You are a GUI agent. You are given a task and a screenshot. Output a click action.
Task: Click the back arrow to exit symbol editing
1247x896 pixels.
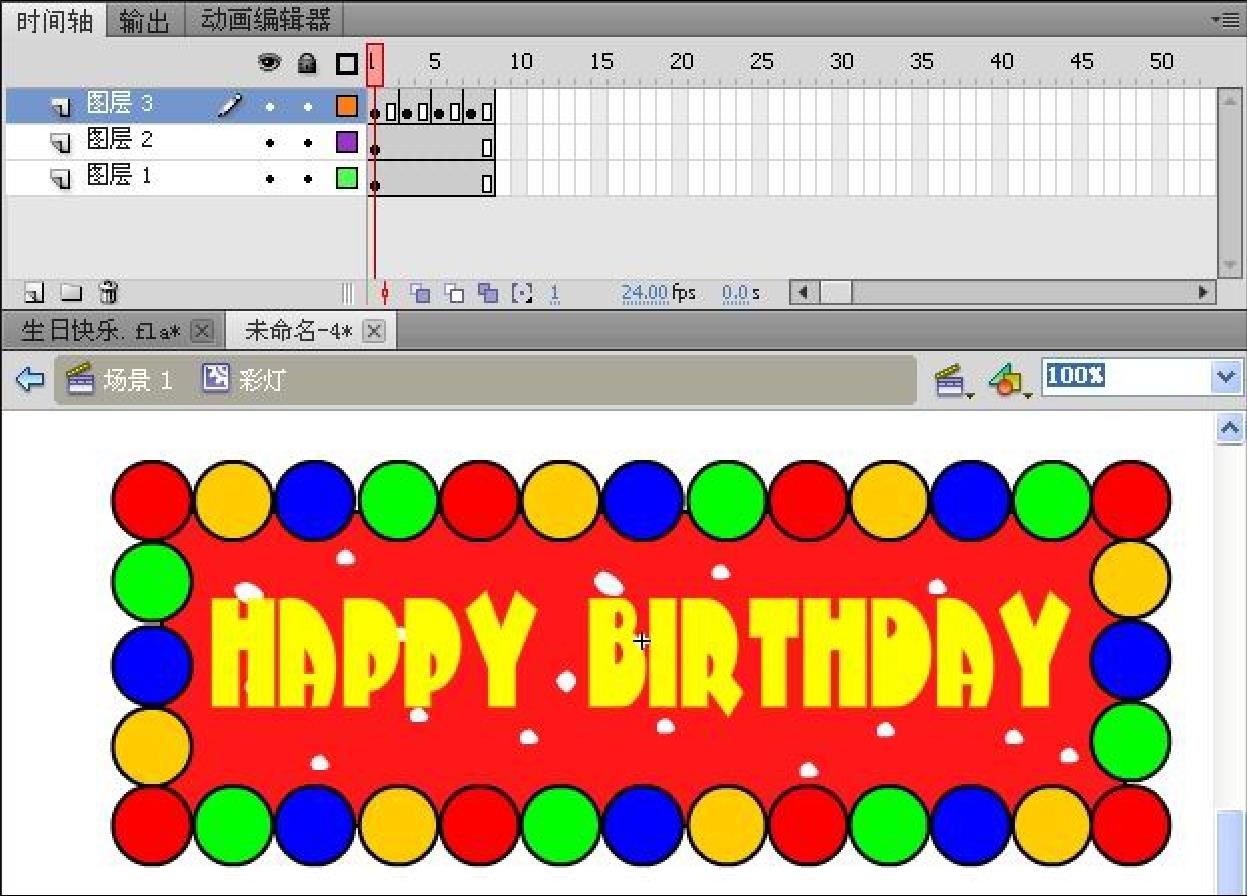click(31, 380)
